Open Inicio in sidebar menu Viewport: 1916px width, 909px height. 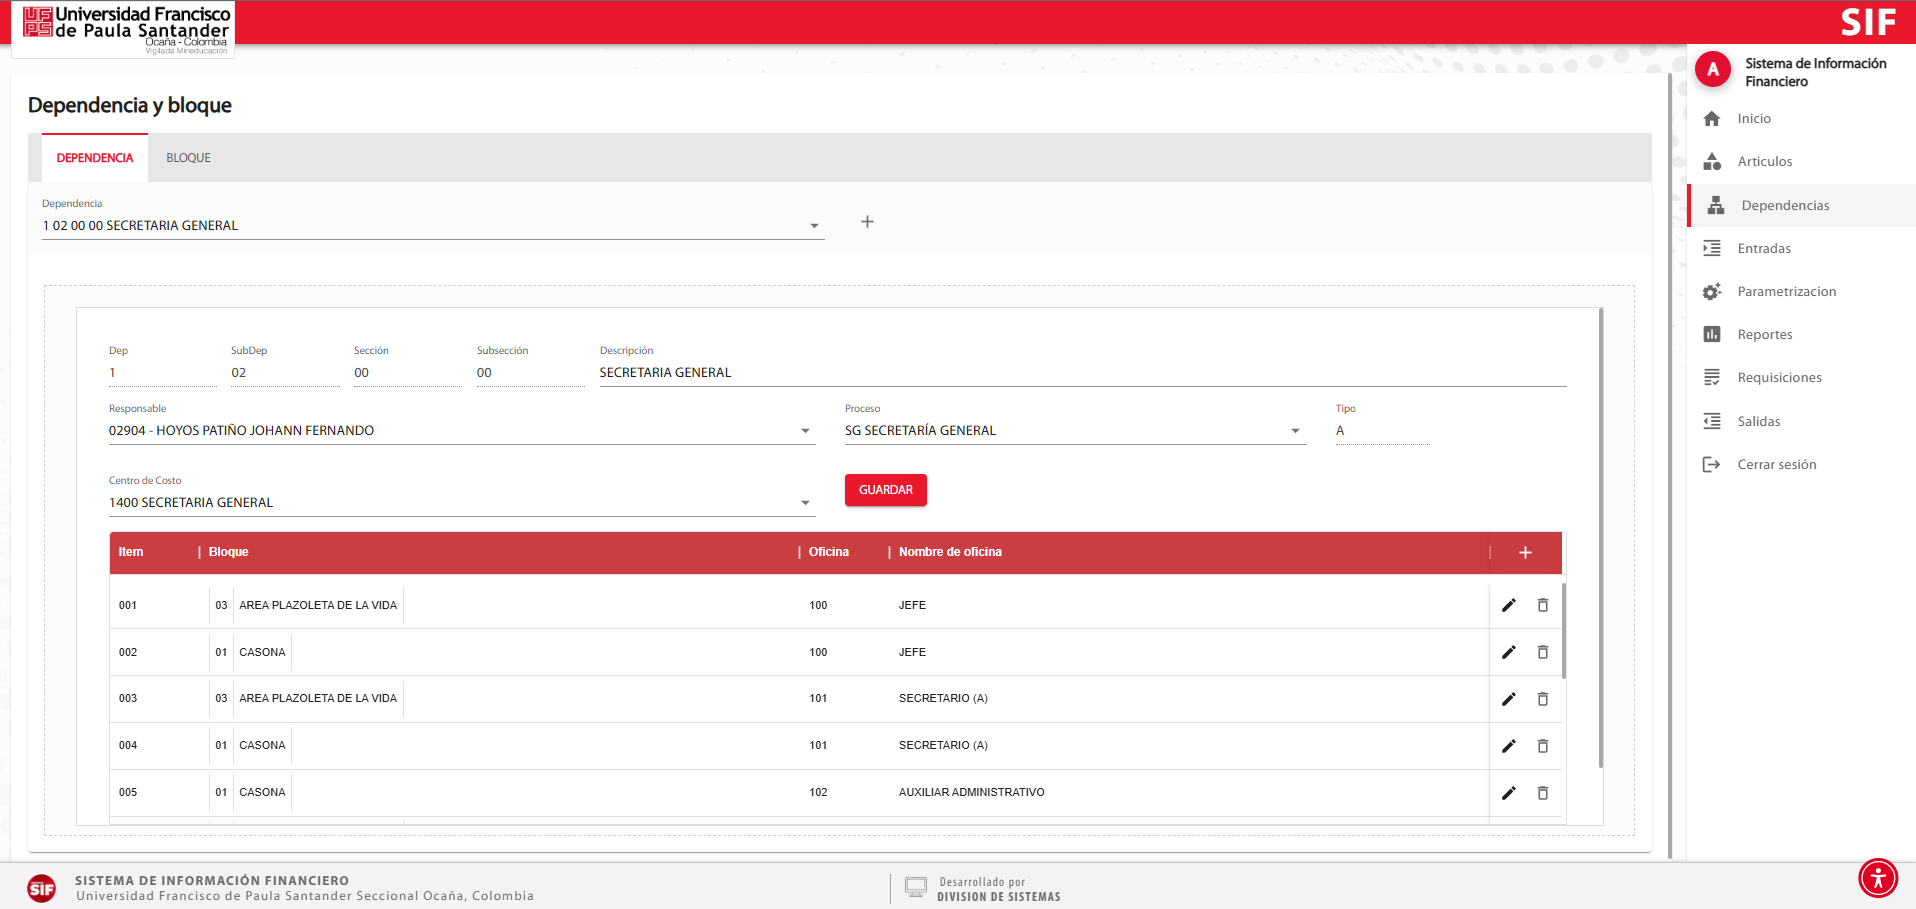point(1801,118)
